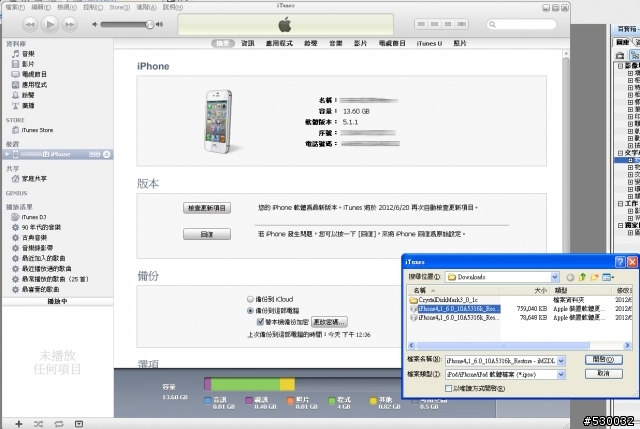Click the capacity usage bar

pyautogui.click(x=302, y=384)
